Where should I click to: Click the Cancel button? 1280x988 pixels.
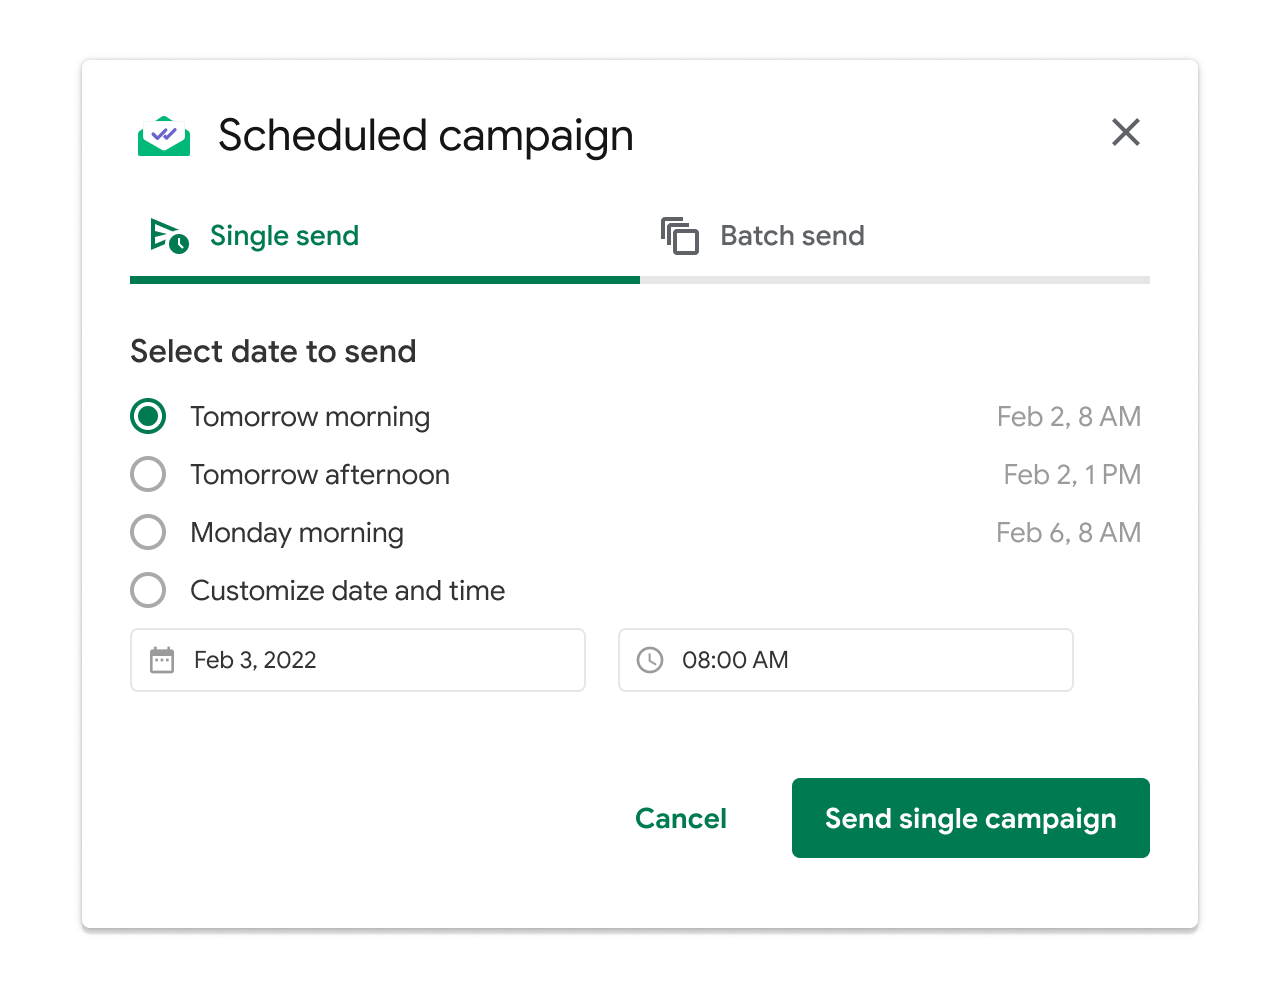(x=681, y=818)
